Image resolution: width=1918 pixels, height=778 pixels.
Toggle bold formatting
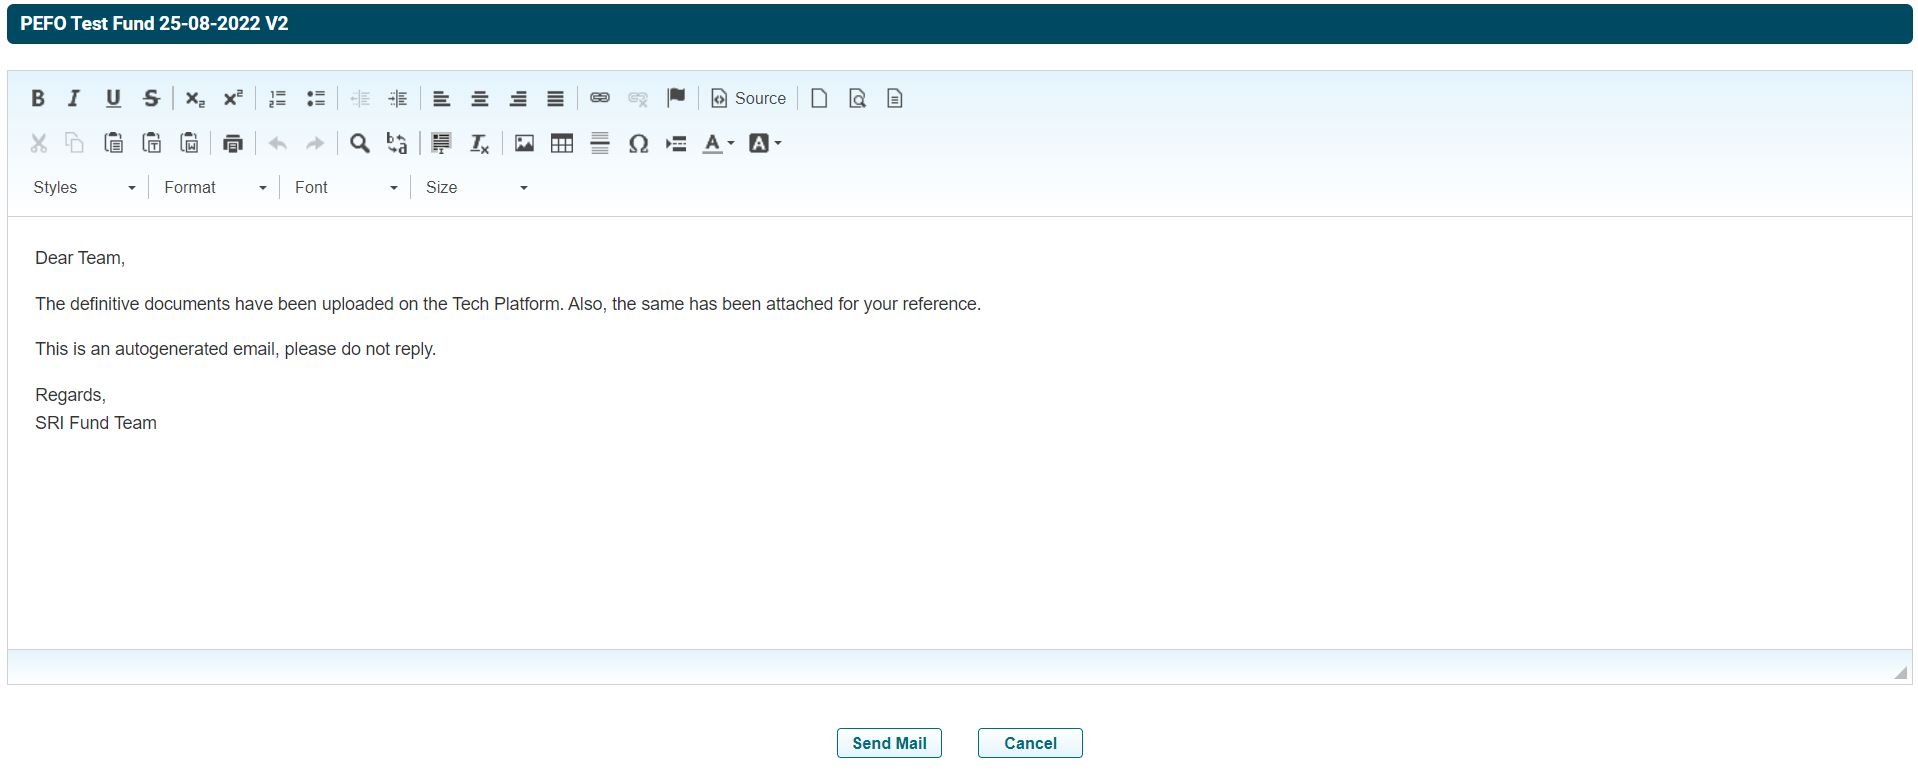[38, 98]
